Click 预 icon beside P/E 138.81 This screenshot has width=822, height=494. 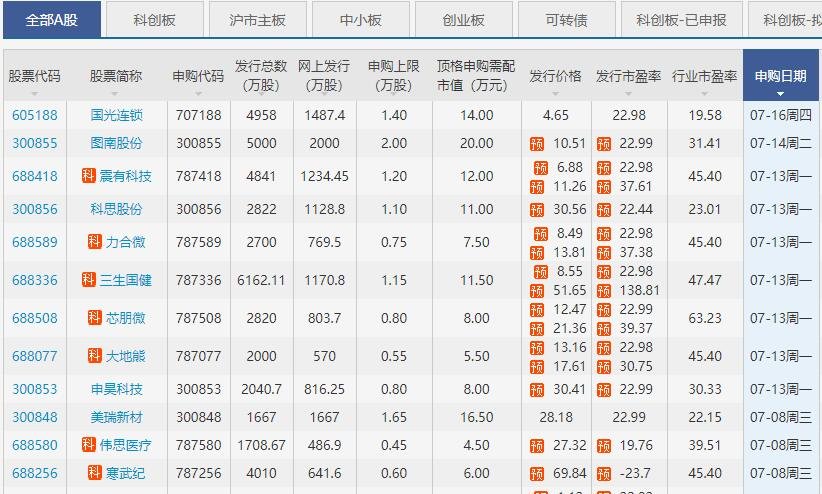pos(604,291)
